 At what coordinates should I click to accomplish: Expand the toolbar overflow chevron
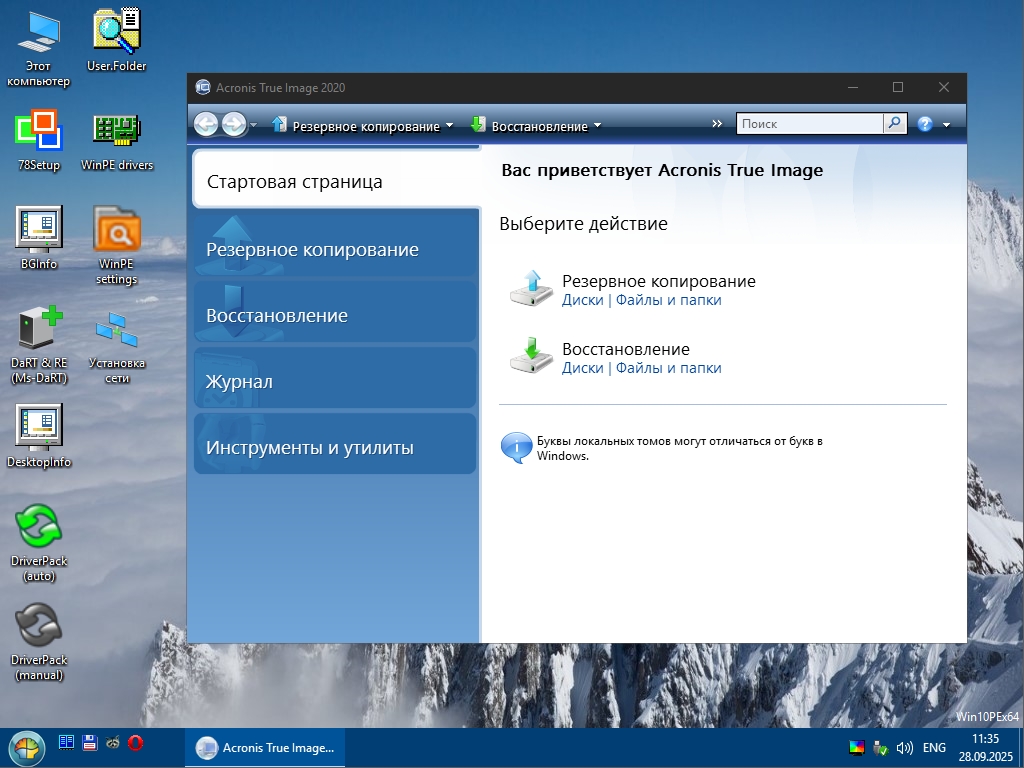click(717, 124)
